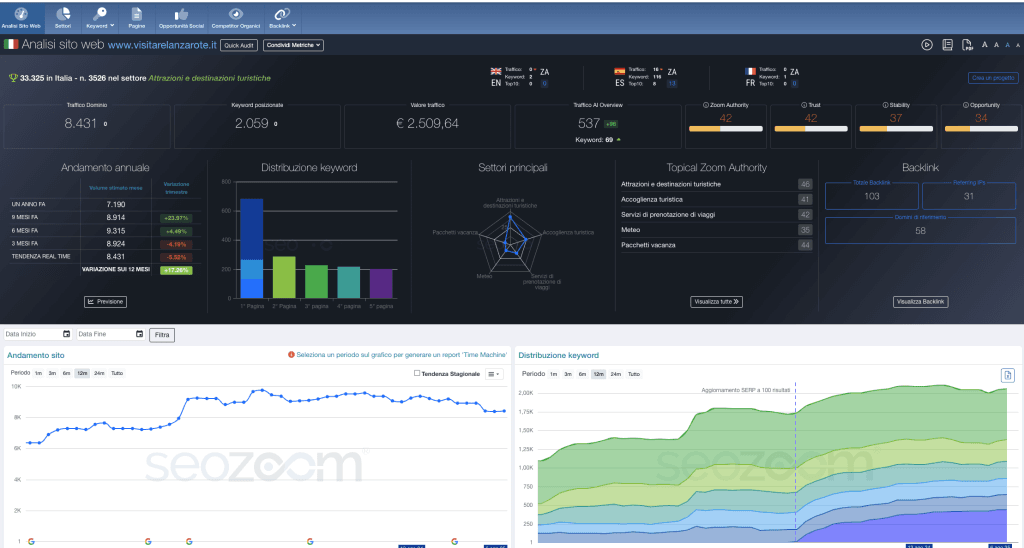Viewport: 1024px width, 548px height.
Task: Click the Spanish flag icon
Action: coord(620,72)
